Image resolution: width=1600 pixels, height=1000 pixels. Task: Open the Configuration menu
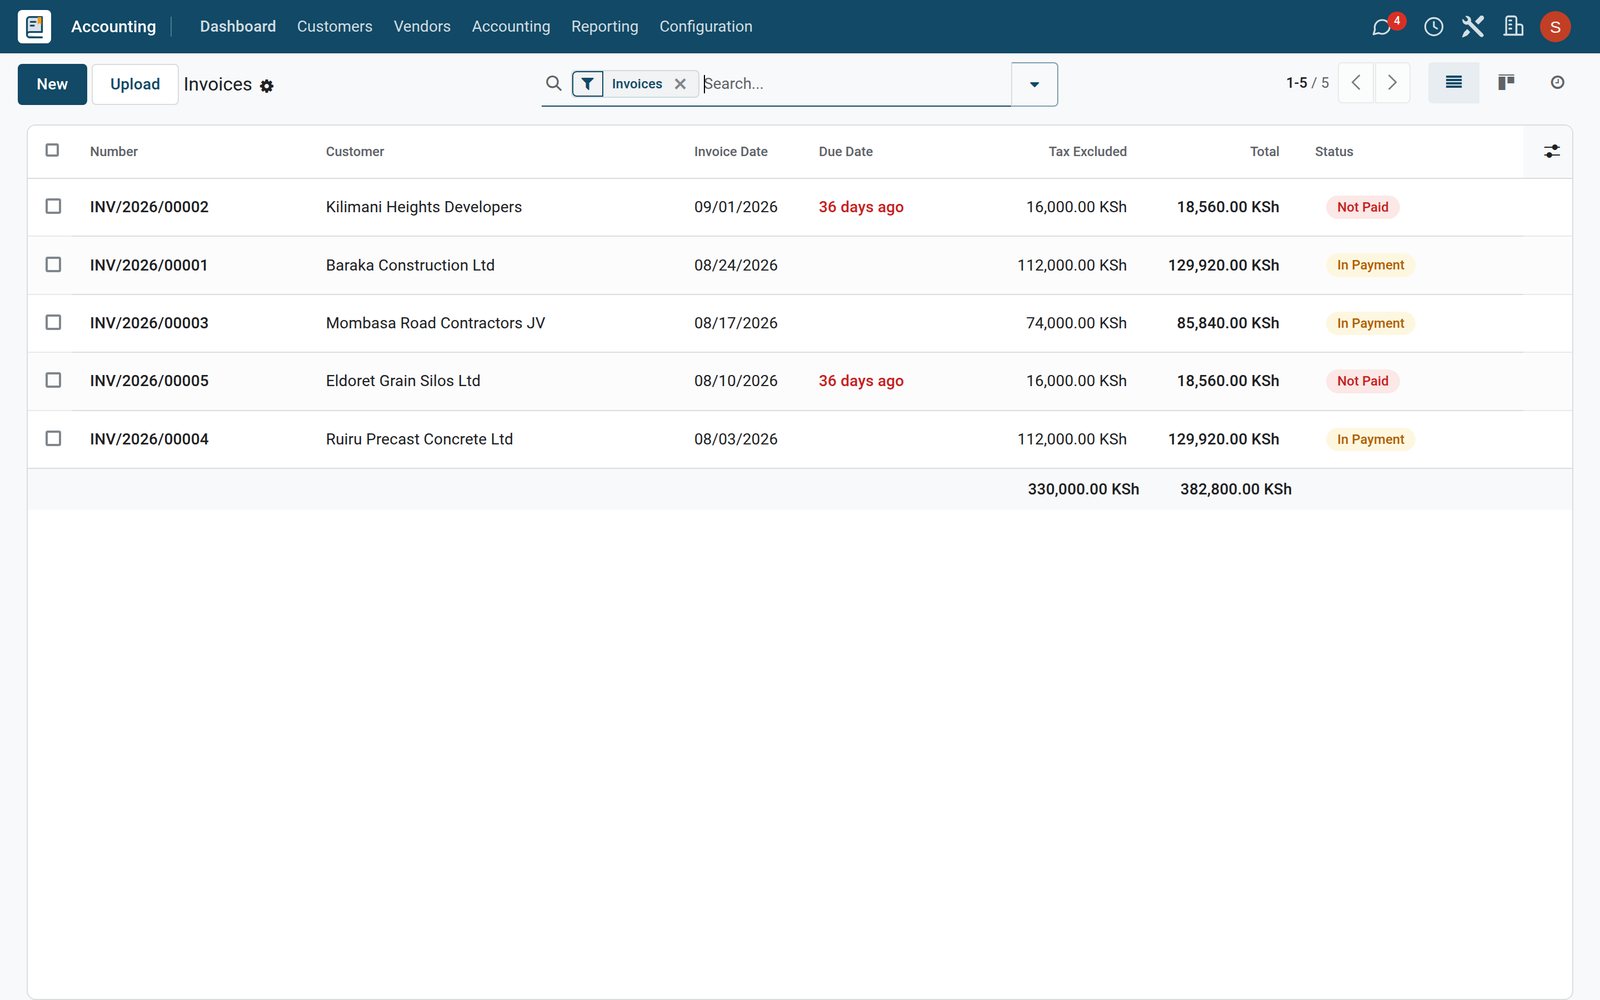[x=706, y=27]
